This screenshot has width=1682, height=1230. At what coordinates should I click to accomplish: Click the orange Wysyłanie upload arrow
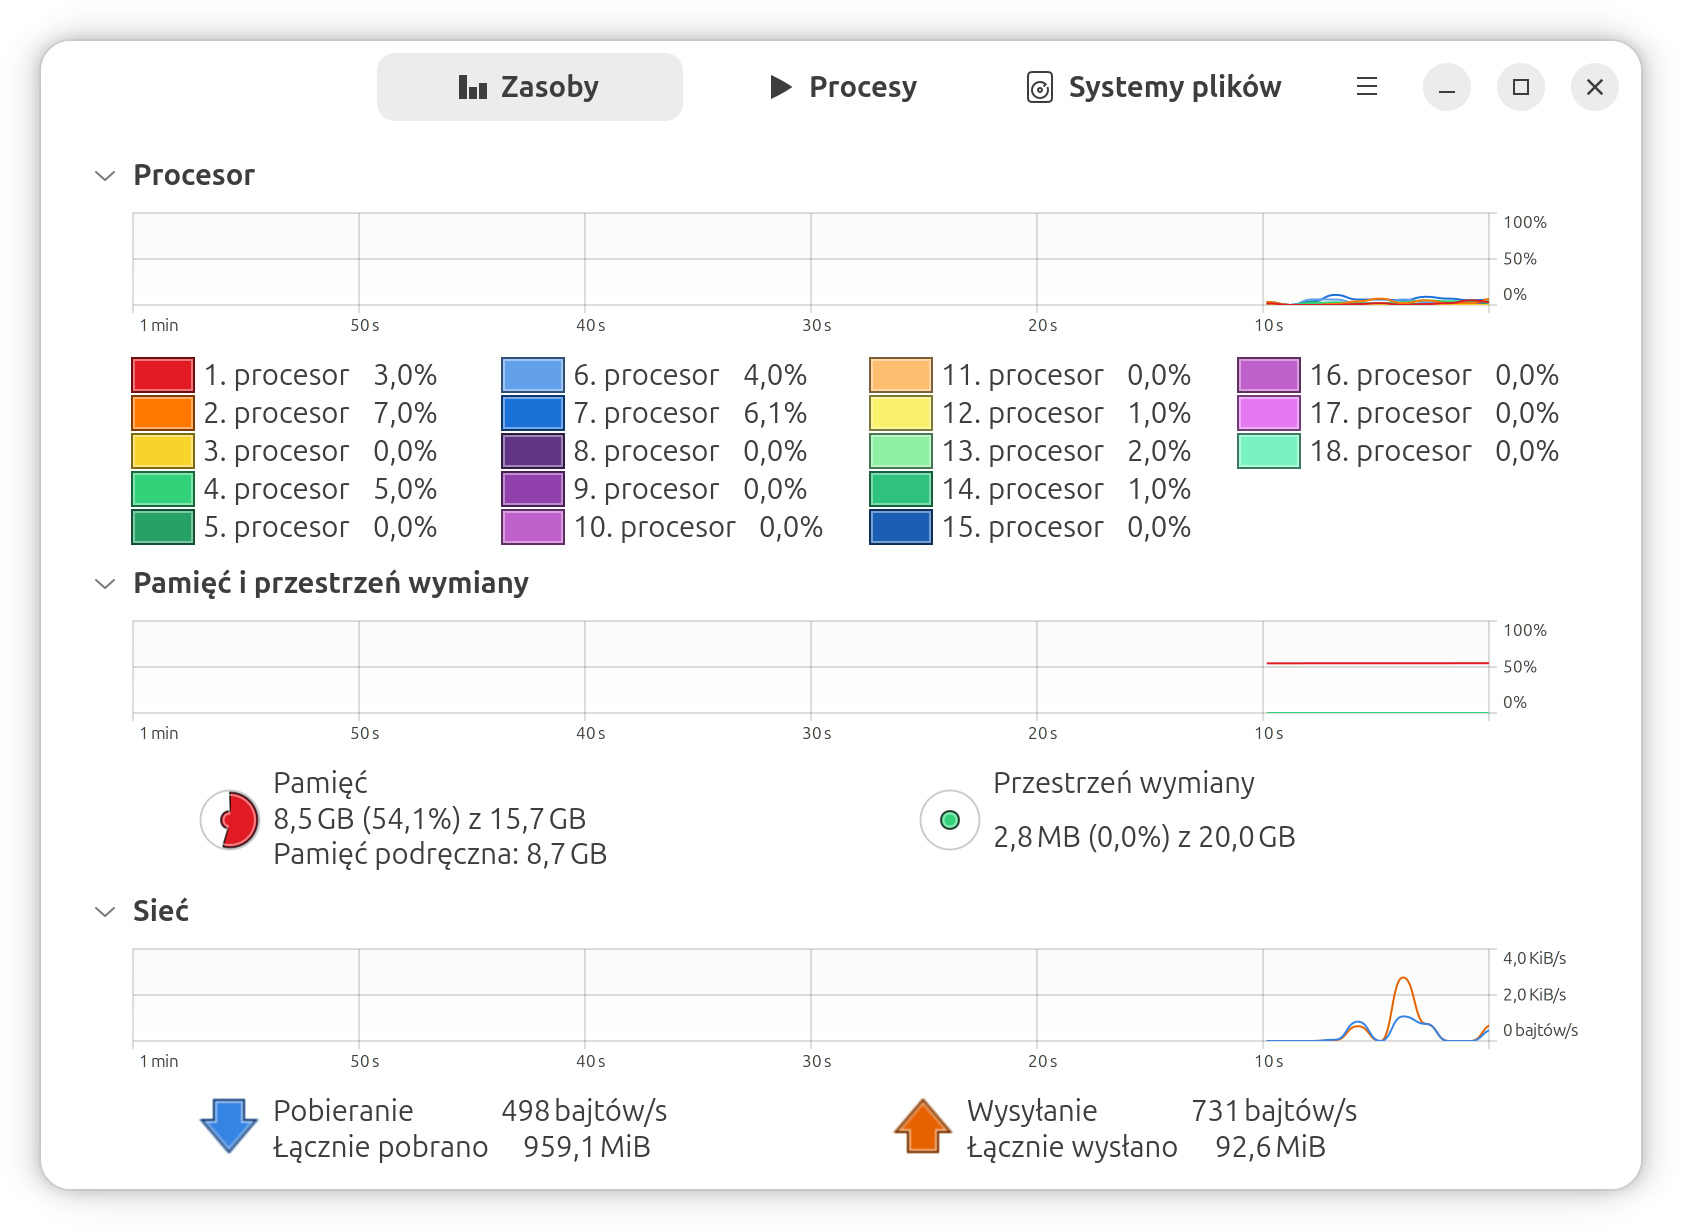[921, 1126]
